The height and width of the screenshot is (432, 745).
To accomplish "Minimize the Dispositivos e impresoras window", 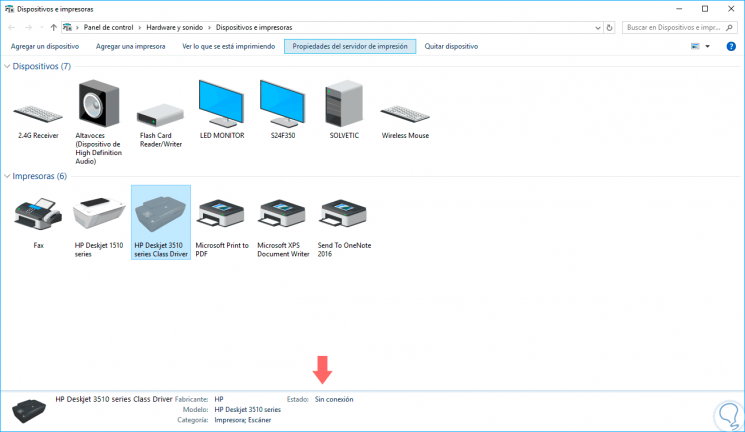I will [x=679, y=9].
